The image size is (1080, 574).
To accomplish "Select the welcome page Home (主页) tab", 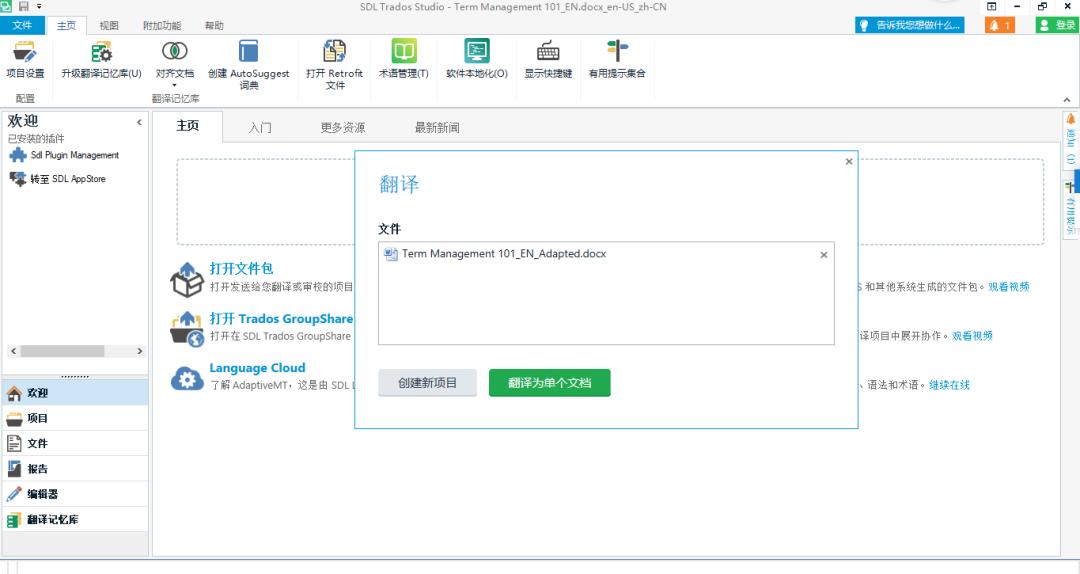I will click(x=187, y=126).
